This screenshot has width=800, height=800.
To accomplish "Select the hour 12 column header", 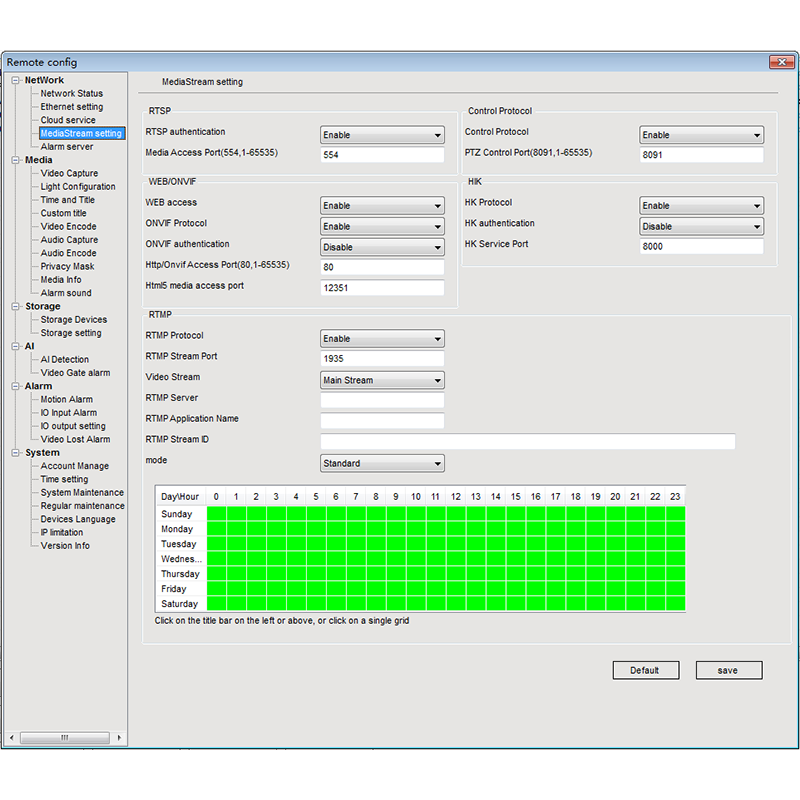I will (x=456, y=496).
